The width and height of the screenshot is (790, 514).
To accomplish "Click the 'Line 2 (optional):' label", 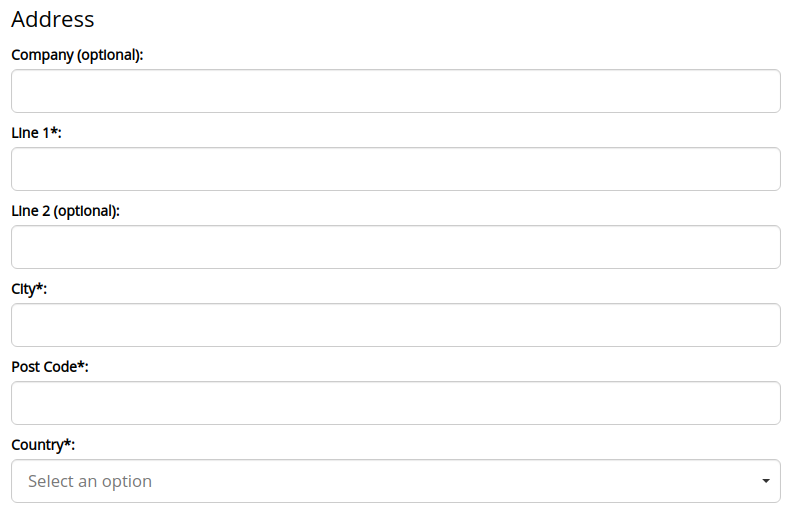I will click(x=65, y=211).
